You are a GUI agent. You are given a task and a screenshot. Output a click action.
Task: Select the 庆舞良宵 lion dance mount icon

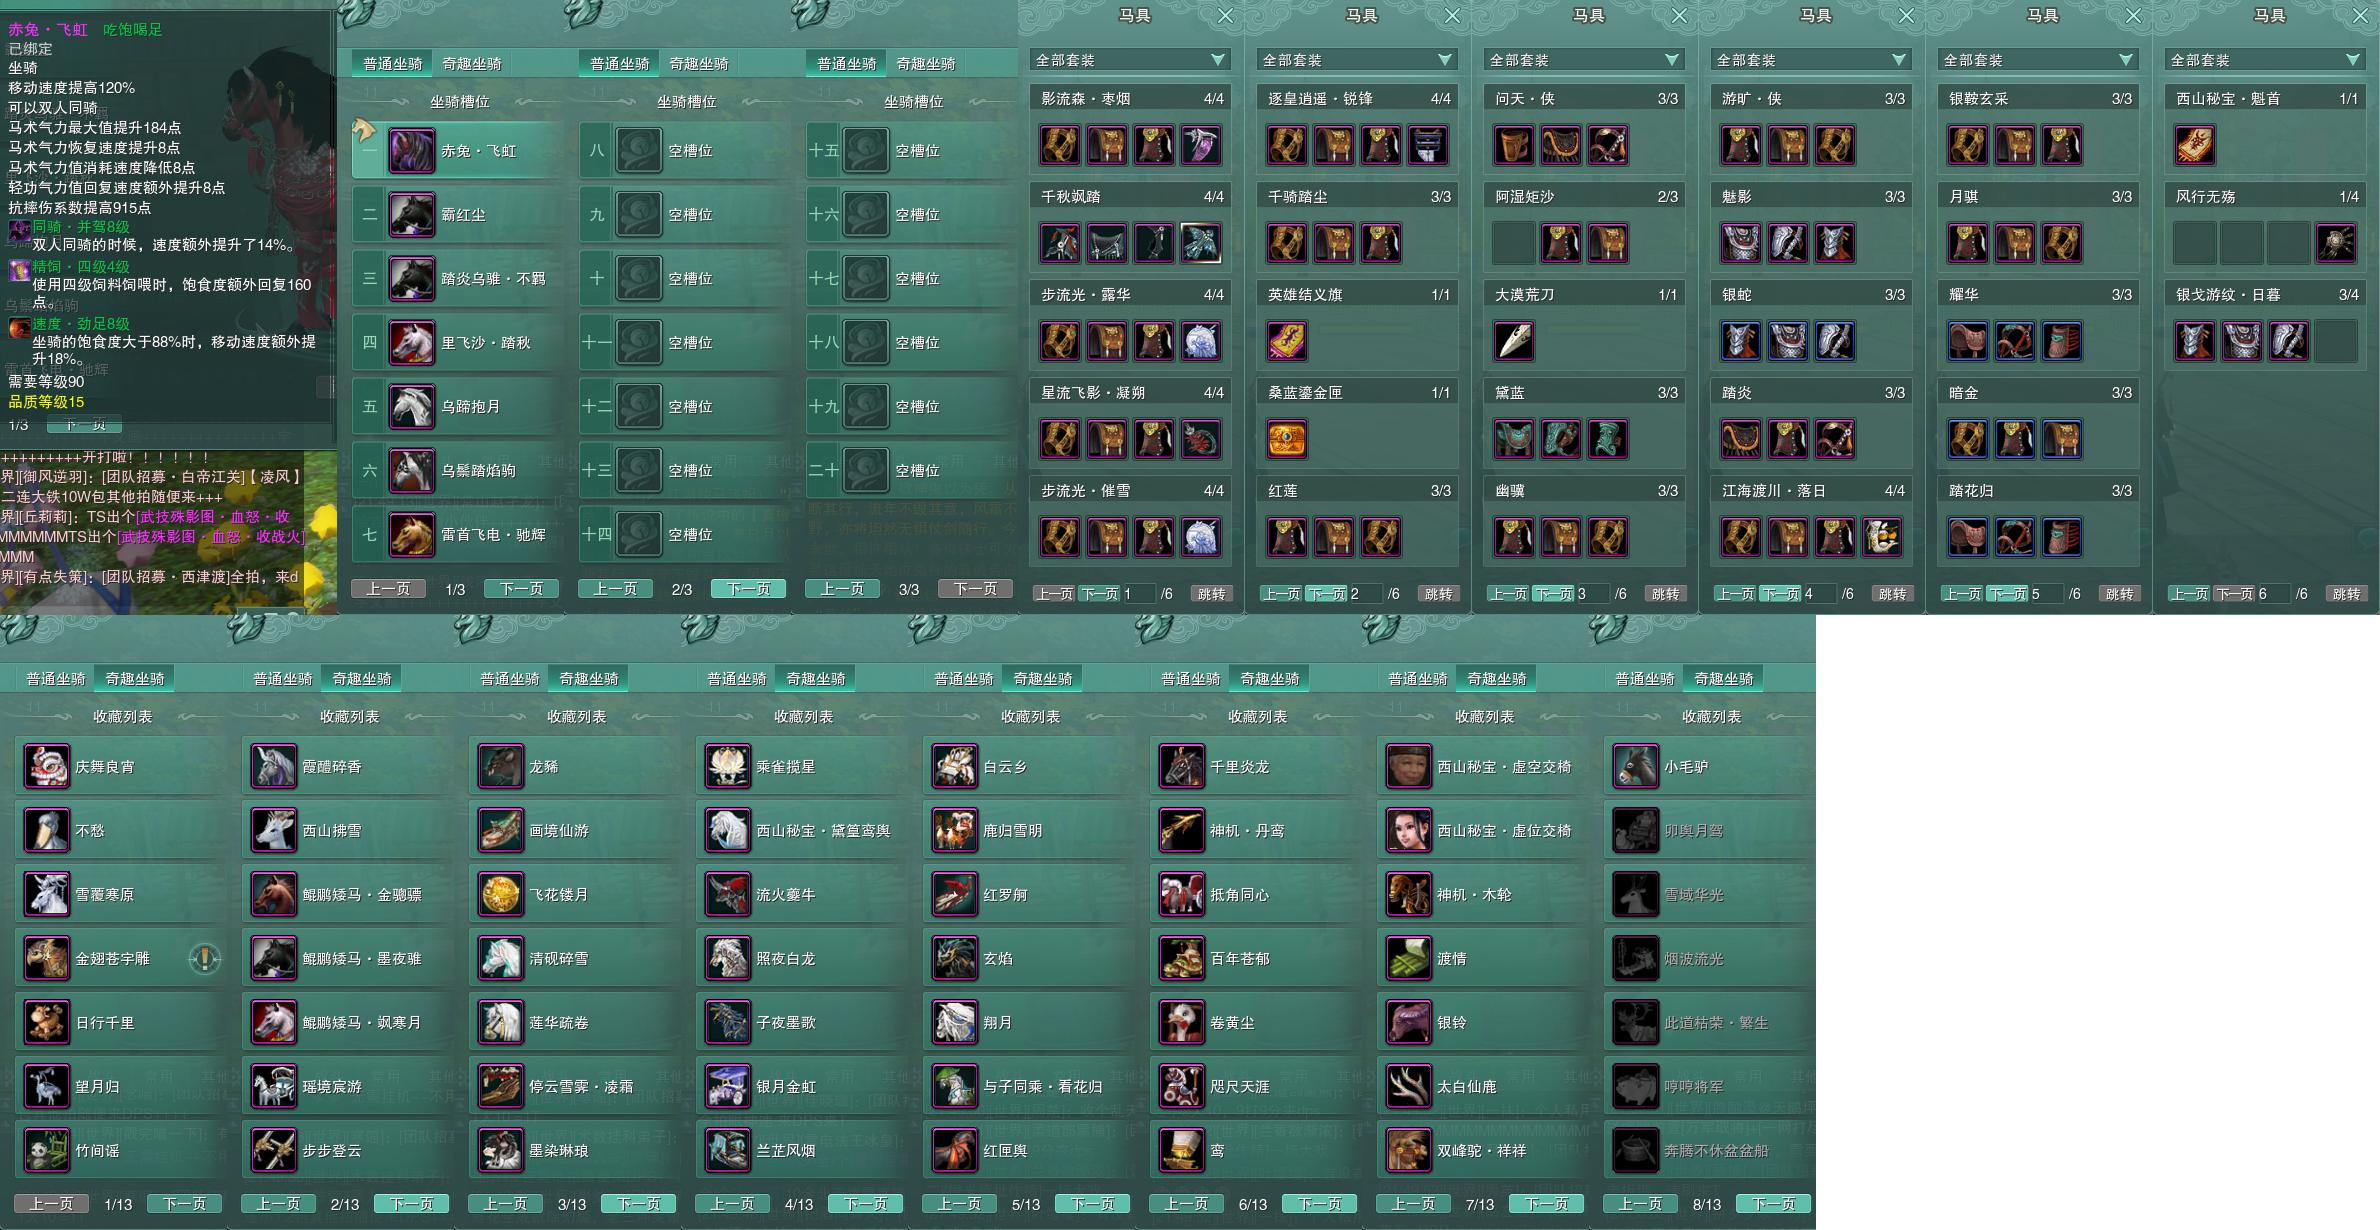(x=47, y=767)
